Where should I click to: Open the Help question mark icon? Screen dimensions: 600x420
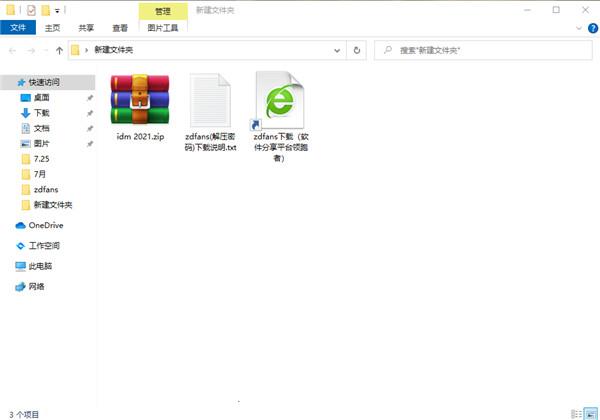point(593,28)
